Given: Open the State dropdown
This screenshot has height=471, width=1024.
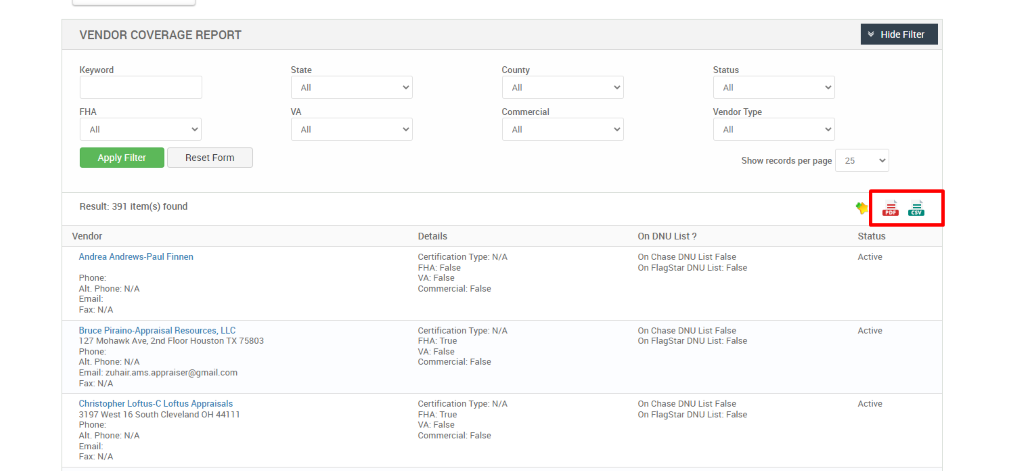Looking at the screenshot, I should pyautogui.click(x=351, y=88).
